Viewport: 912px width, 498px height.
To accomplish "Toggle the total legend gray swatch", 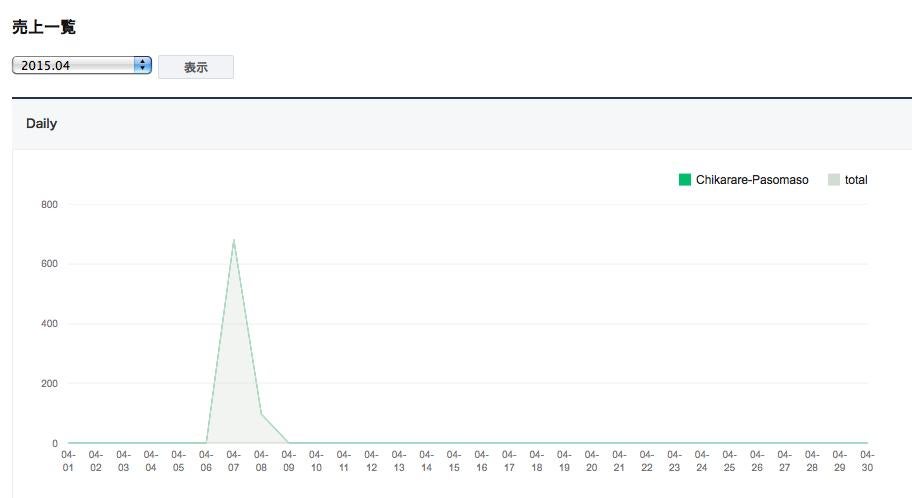I will coord(833,180).
